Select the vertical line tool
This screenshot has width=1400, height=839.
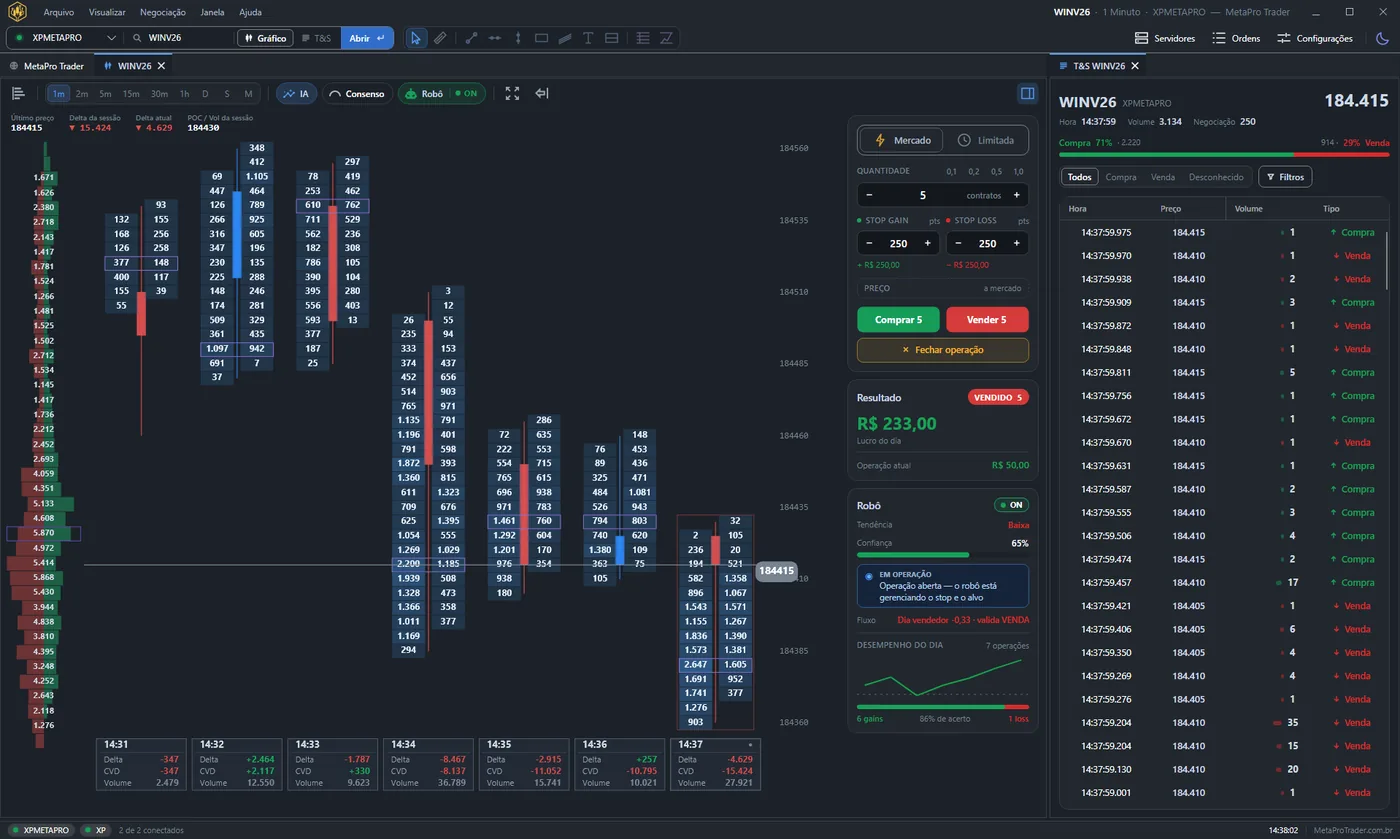(518, 38)
